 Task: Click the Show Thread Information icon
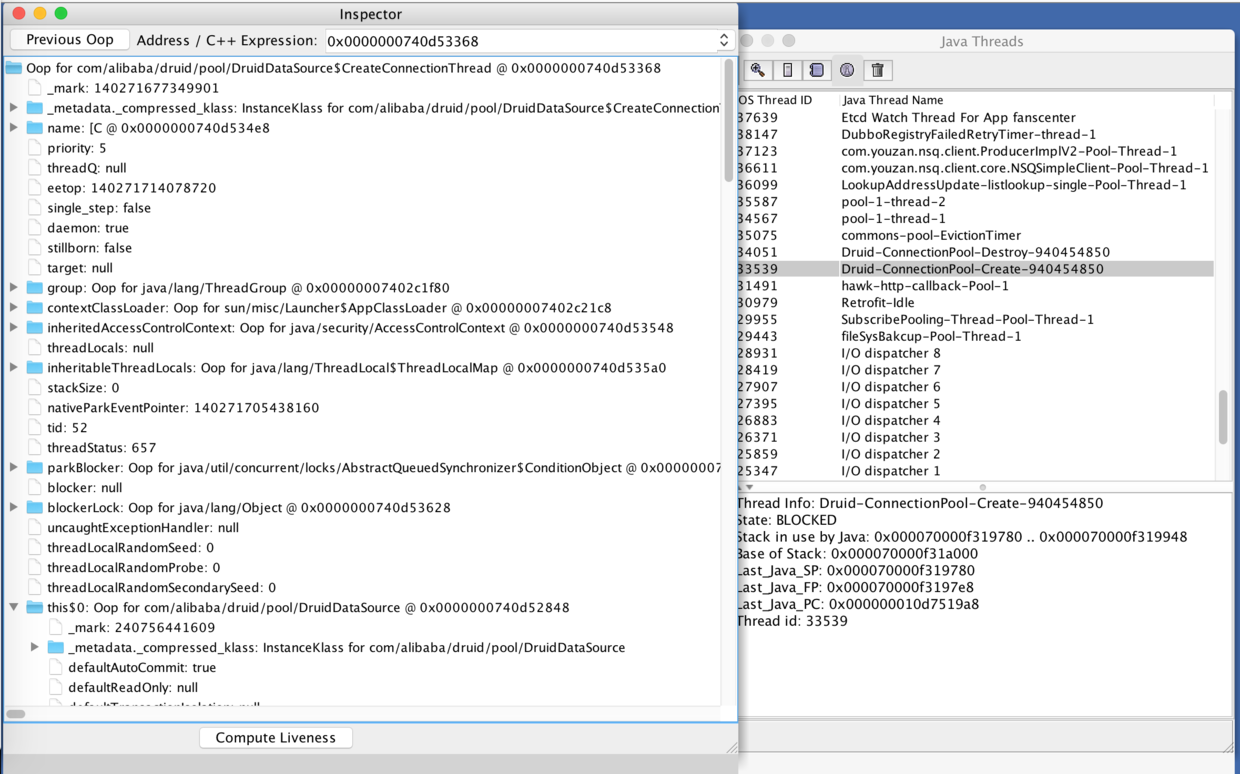click(x=847, y=70)
